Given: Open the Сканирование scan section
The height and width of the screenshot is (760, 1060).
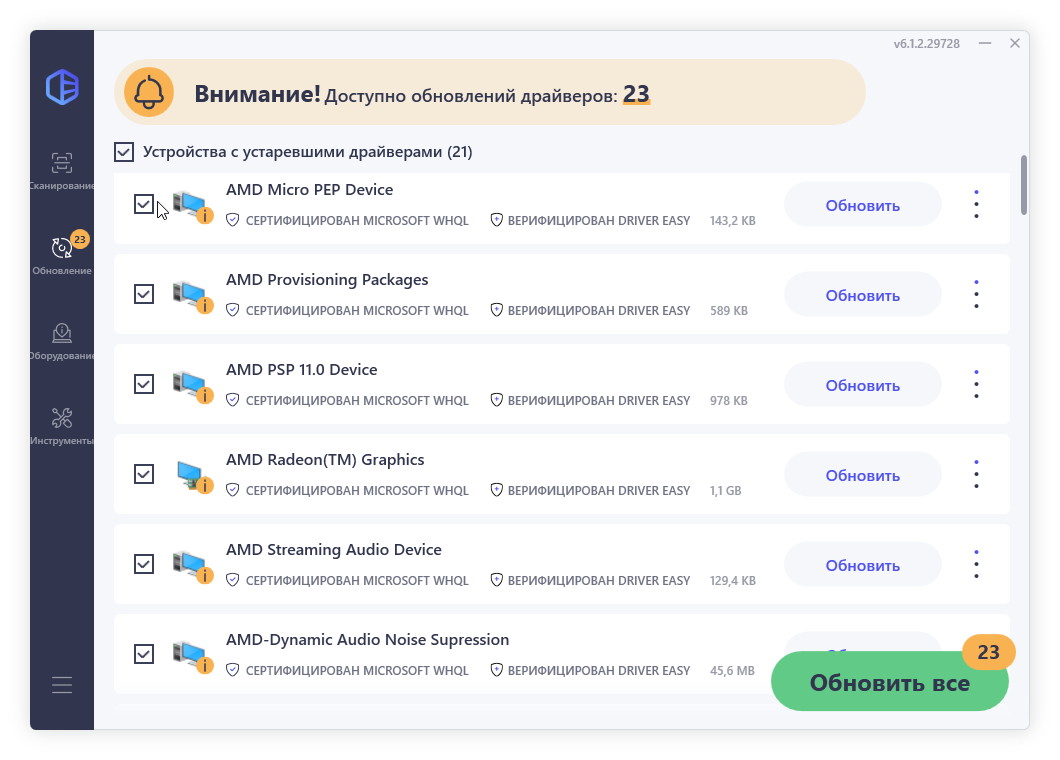Looking at the screenshot, I should (x=62, y=170).
